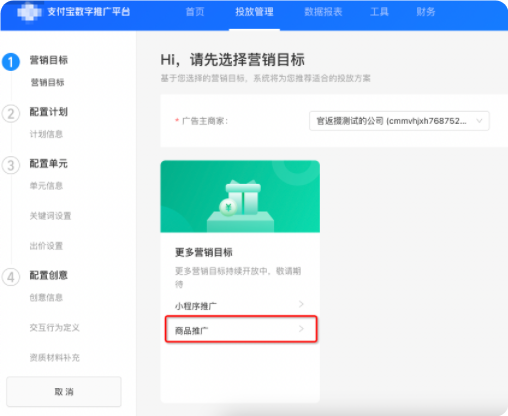Select the 配置单元 step heading
The height and width of the screenshot is (416, 508).
click(49, 163)
